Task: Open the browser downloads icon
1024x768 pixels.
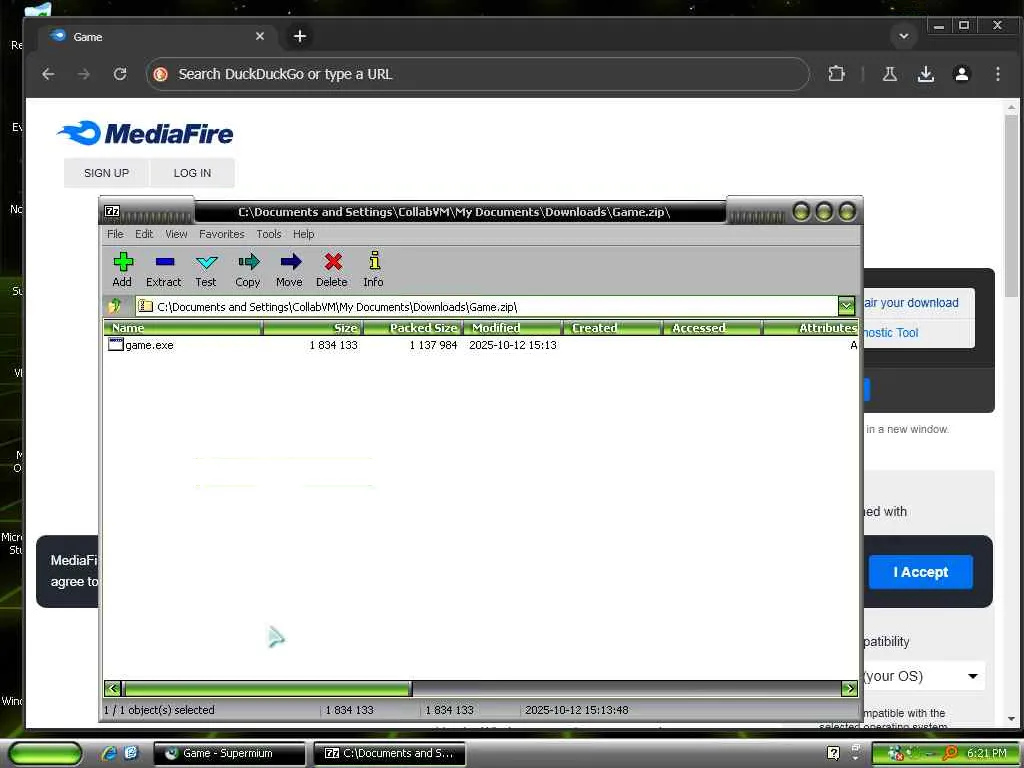Action: tap(925, 74)
